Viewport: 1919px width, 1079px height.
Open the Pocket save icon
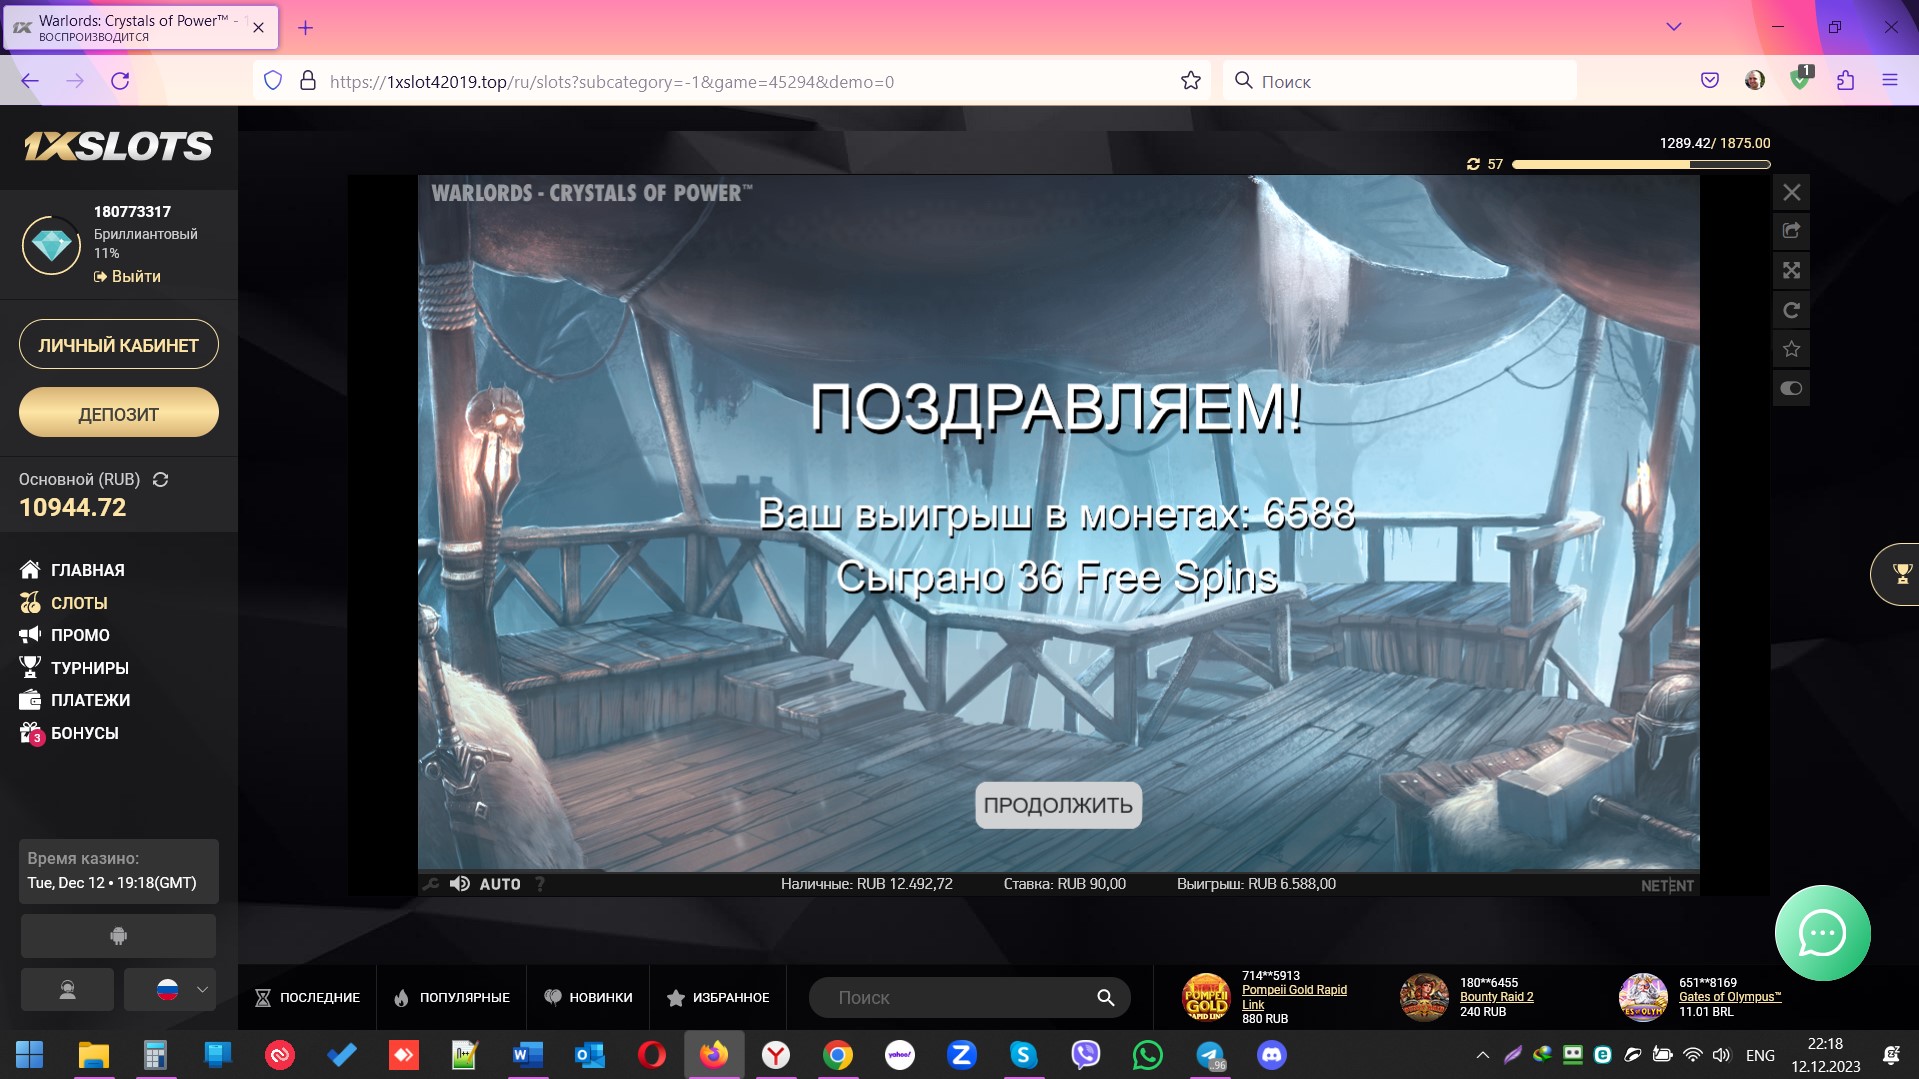(x=1710, y=81)
